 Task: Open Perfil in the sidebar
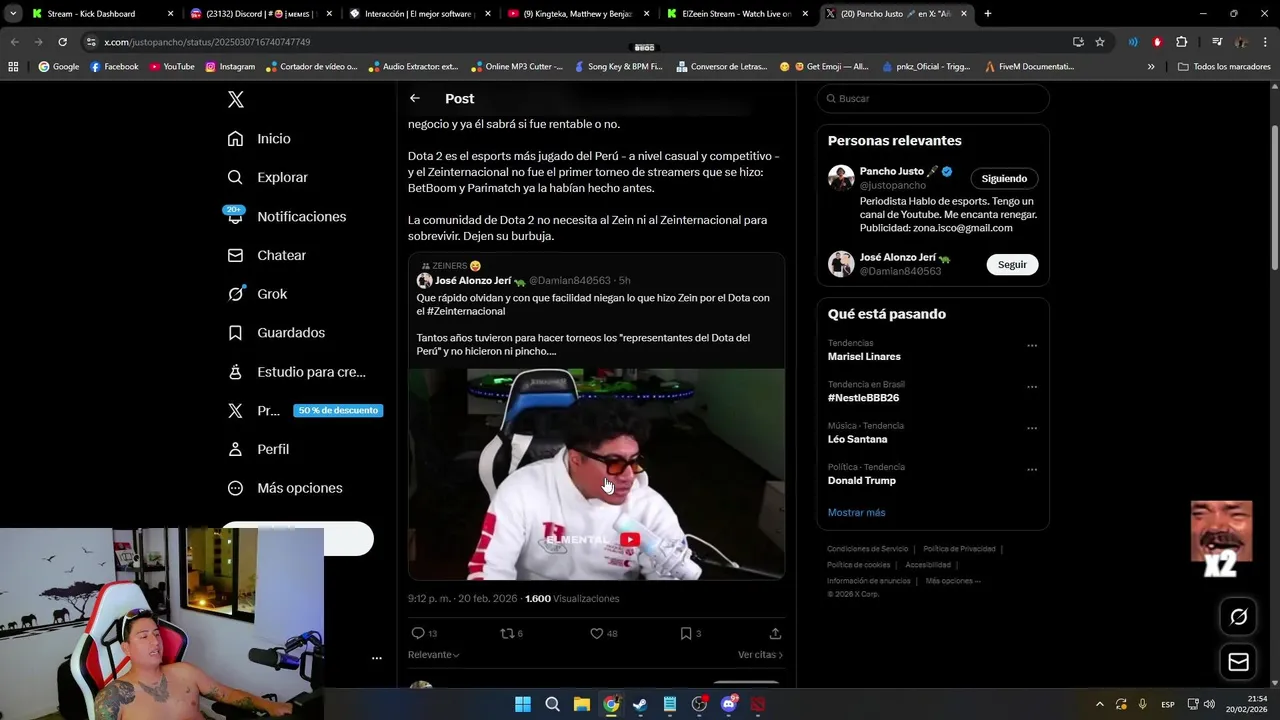click(258, 449)
